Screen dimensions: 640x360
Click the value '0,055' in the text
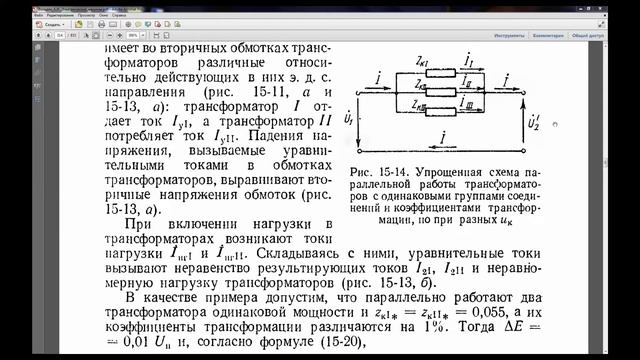488,312
